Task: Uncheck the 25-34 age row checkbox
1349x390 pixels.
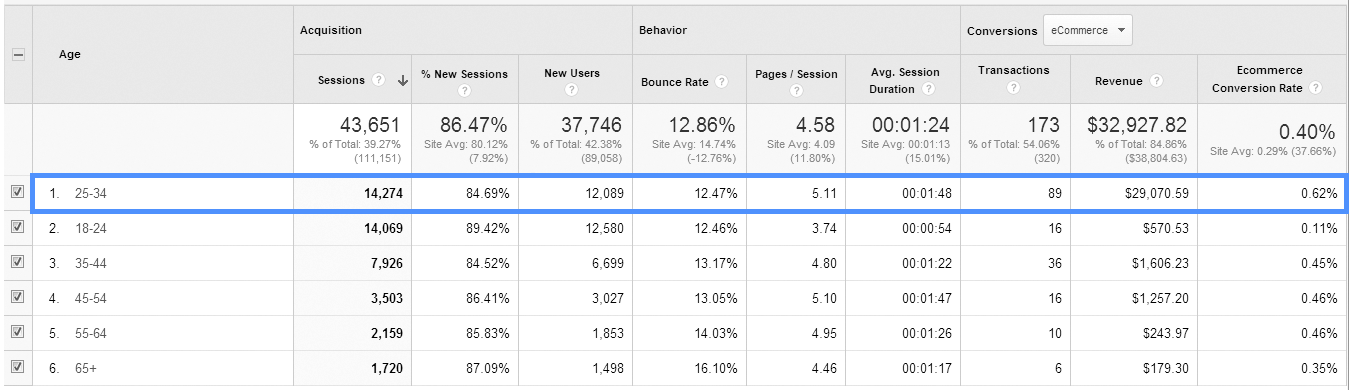Action: coord(17,192)
